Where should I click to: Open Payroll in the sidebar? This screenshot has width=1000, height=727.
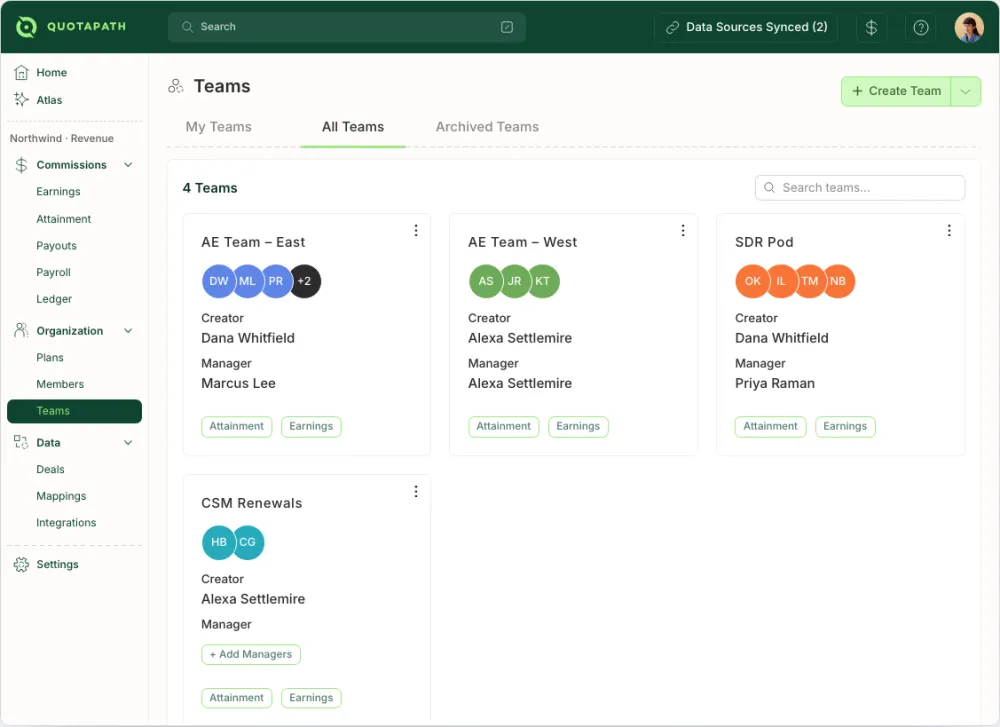click(54, 272)
